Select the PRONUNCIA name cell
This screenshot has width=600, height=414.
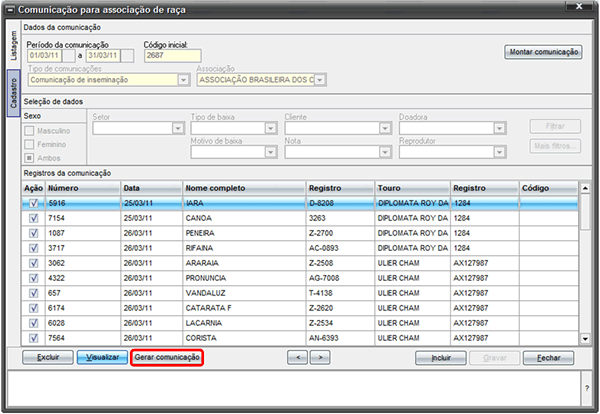245,278
